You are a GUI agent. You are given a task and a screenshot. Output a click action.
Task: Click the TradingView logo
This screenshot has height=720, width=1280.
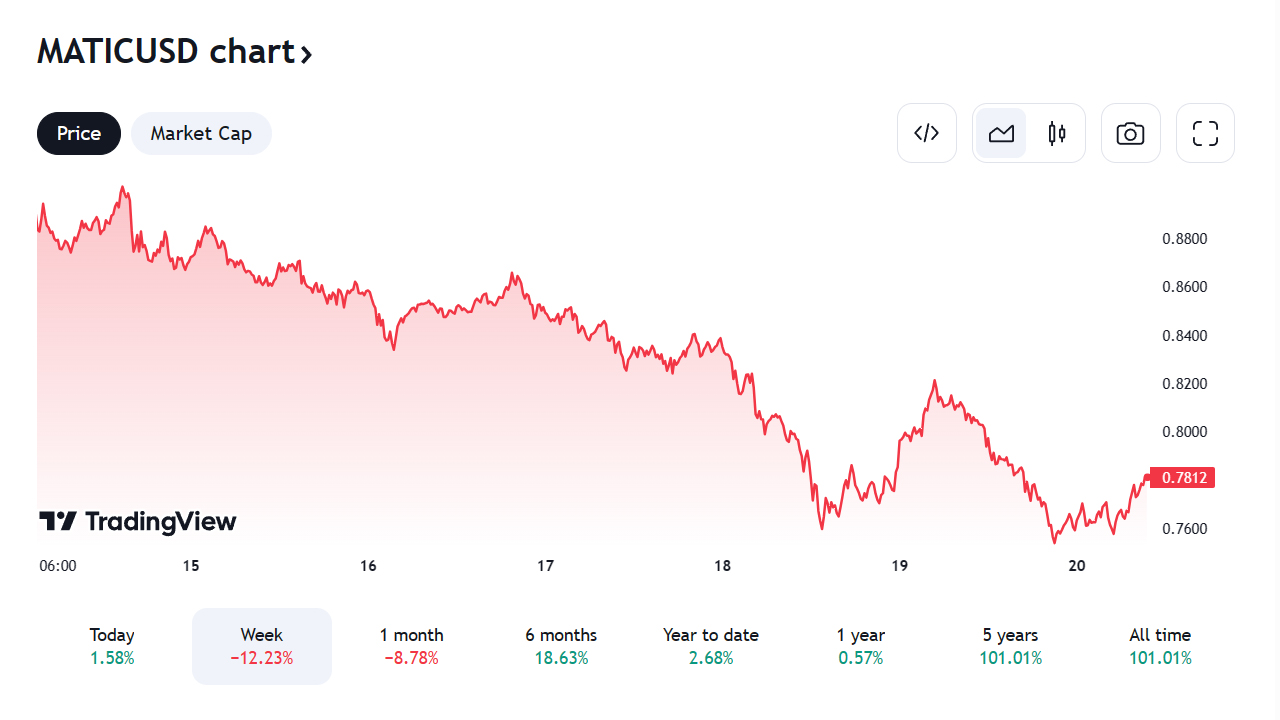[138, 521]
